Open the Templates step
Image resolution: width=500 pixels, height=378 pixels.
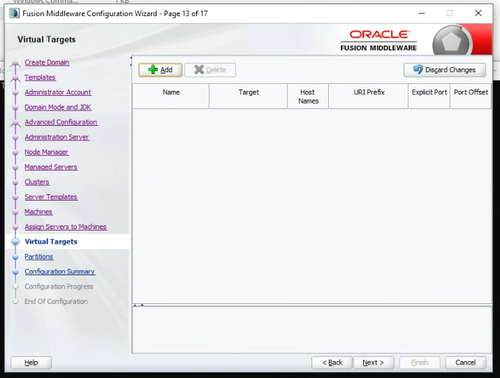tap(40, 77)
